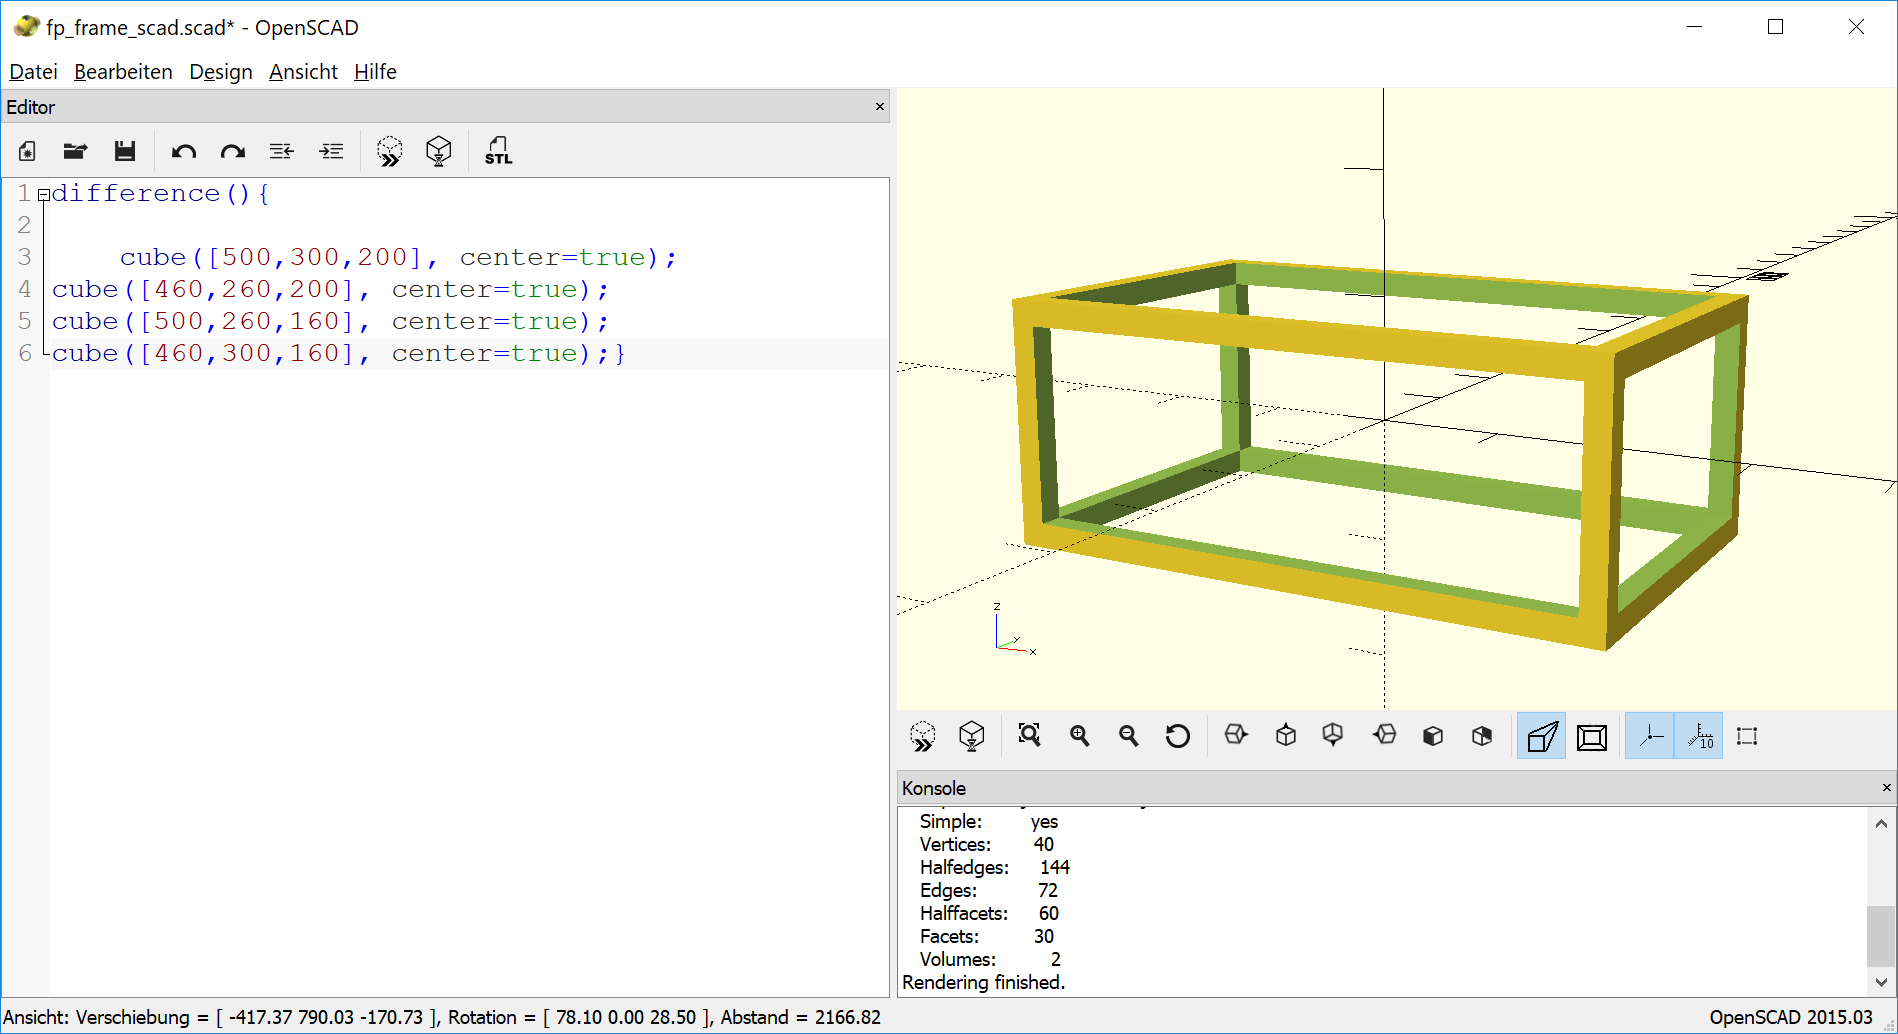Collapse the difference block on line 1
Image resolution: width=1898 pixels, height=1034 pixels.
(x=44, y=193)
